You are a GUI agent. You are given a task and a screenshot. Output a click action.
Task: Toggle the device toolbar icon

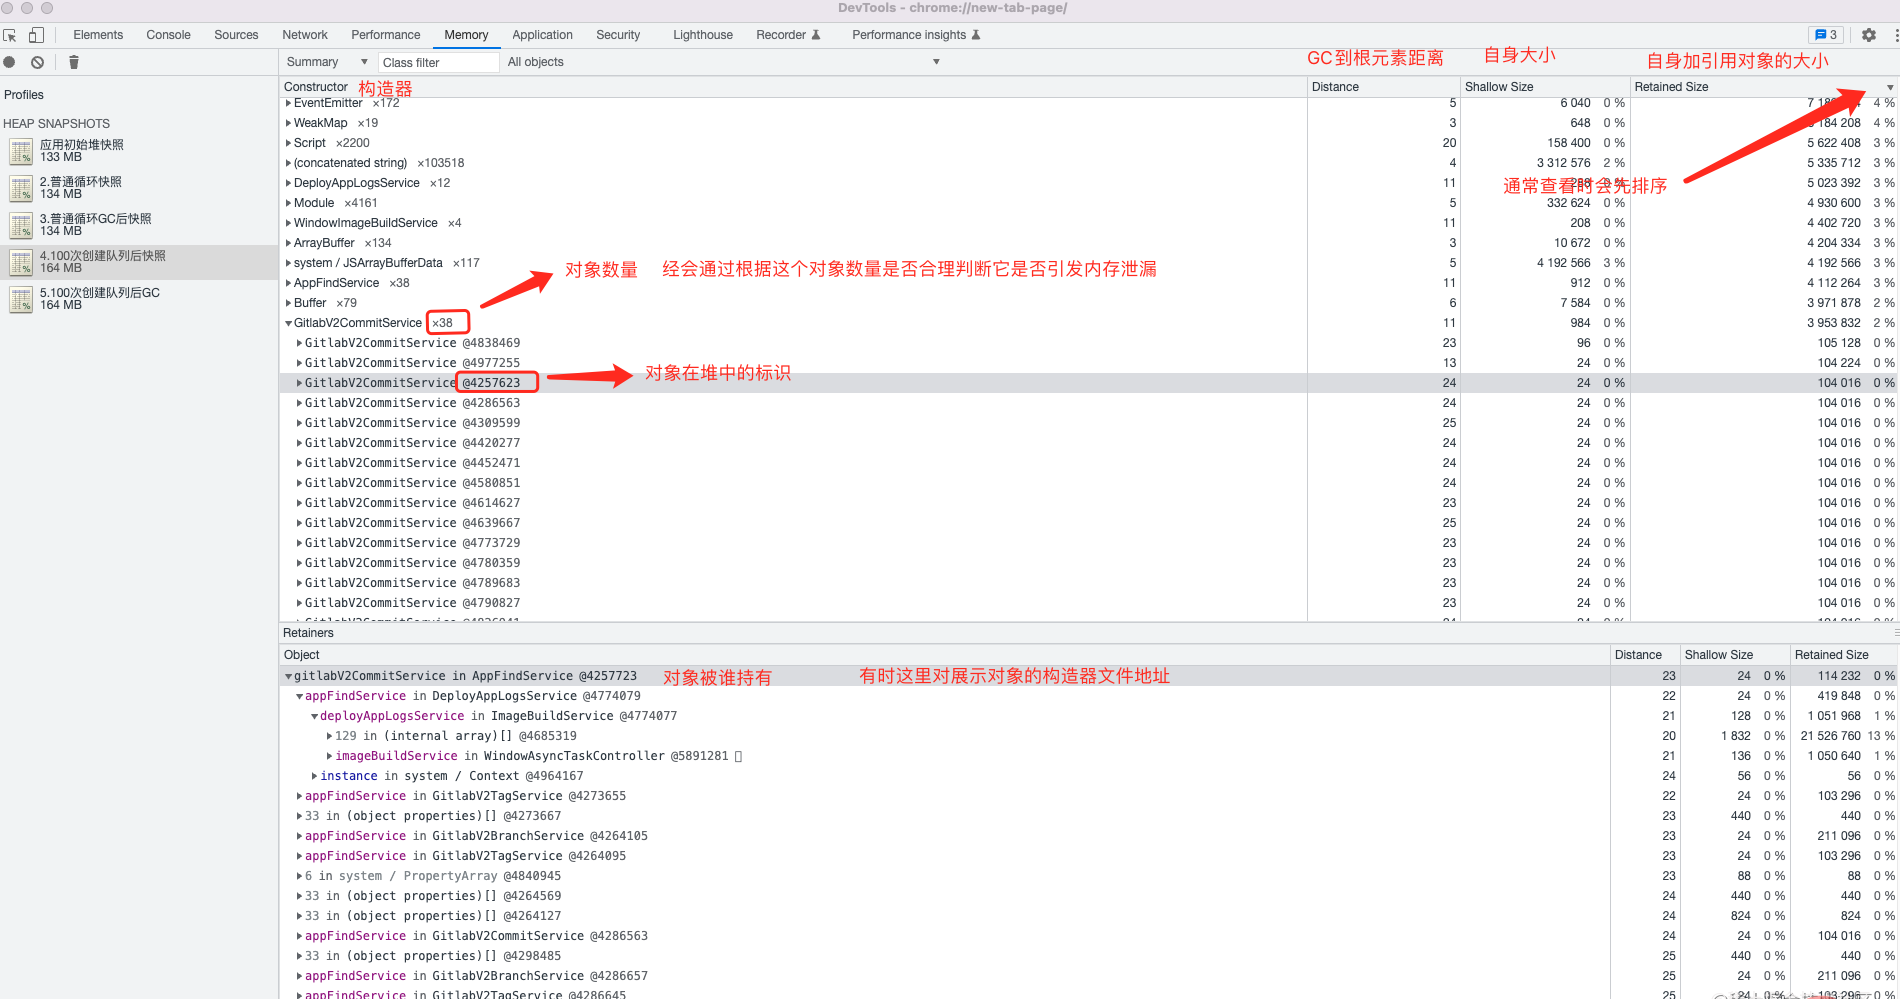[36, 35]
